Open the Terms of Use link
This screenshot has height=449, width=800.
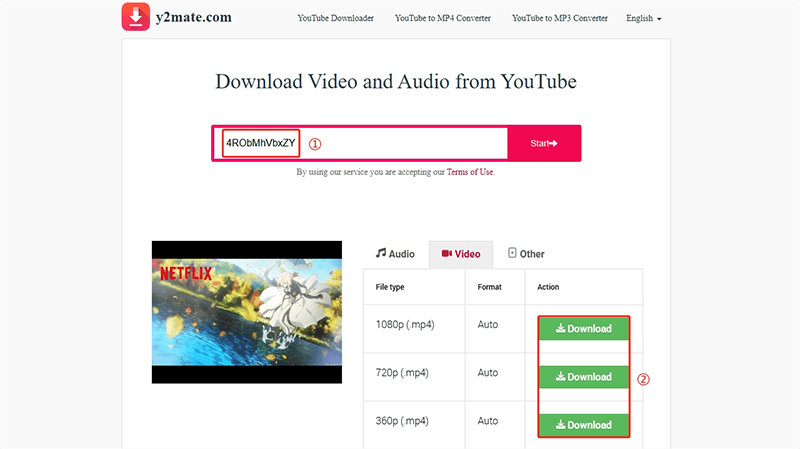(470, 172)
